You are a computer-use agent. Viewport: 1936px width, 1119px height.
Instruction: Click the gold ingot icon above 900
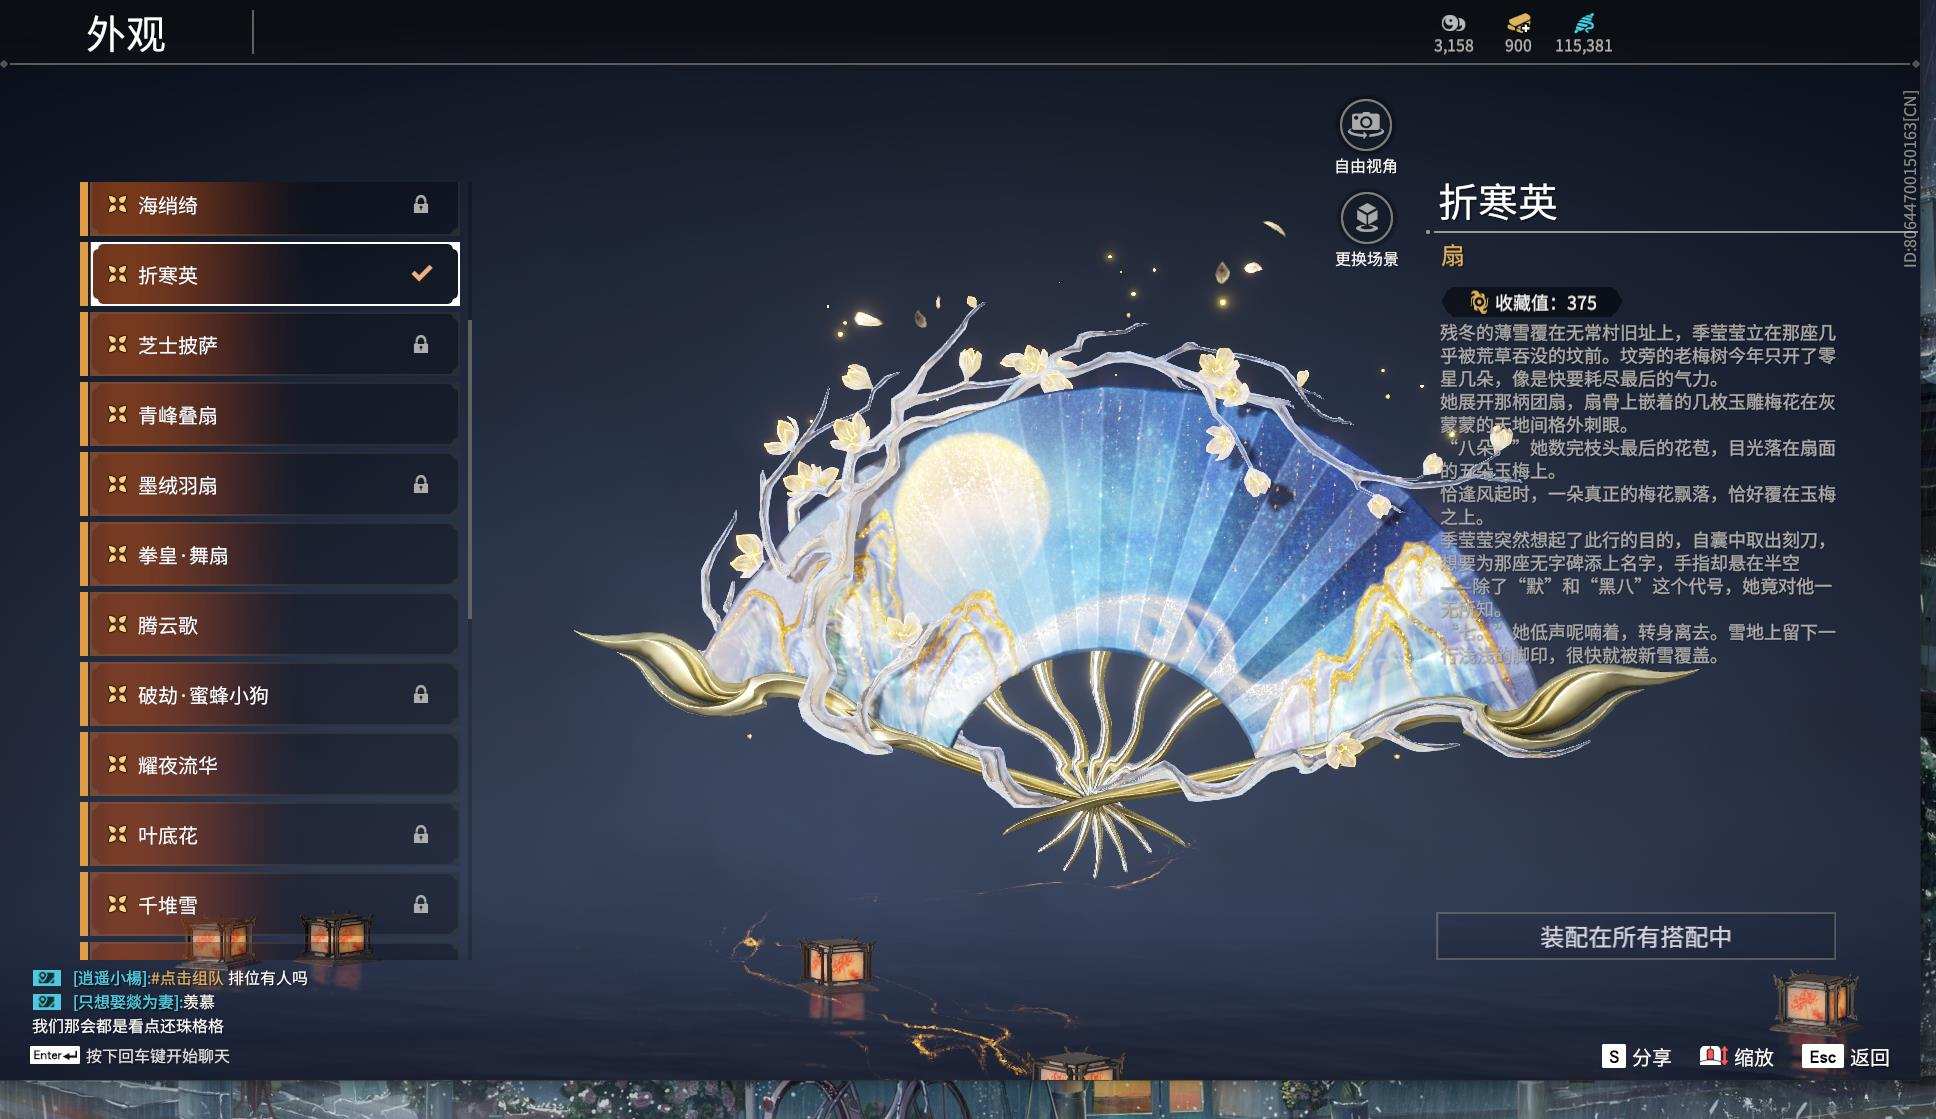tap(1518, 23)
